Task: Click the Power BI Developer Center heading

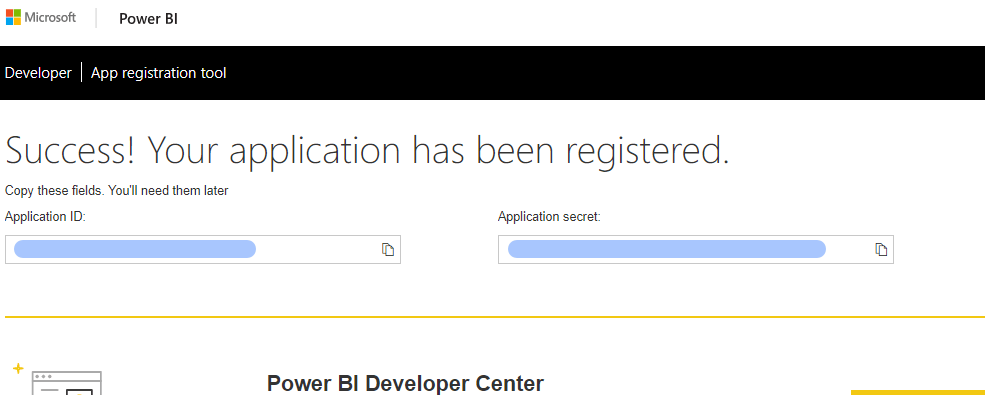Action: (405, 383)
